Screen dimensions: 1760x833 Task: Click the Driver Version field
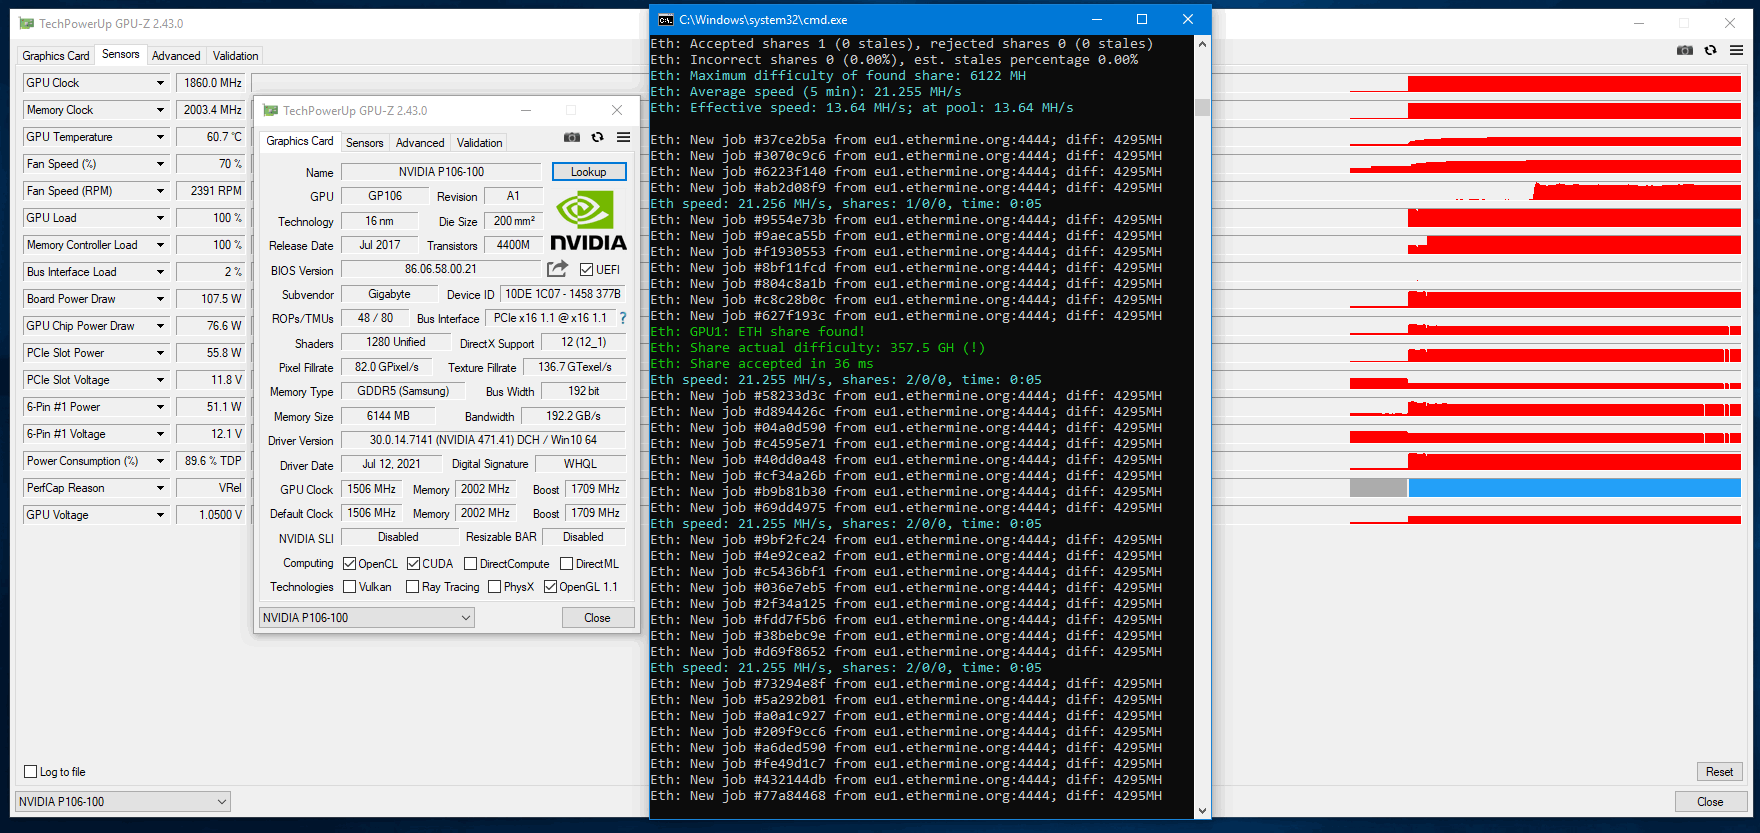(483, 440)
